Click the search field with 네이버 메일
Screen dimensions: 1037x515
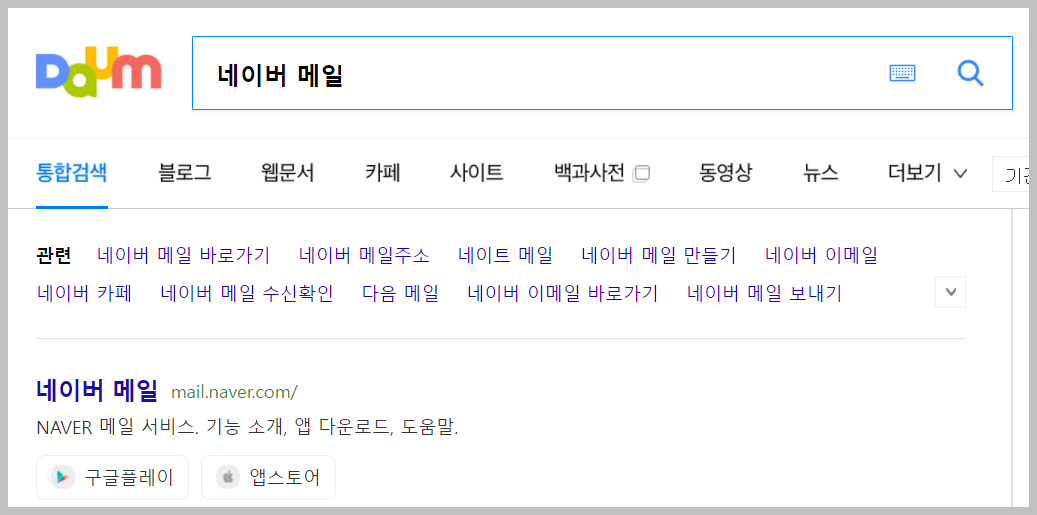point(602,73)
